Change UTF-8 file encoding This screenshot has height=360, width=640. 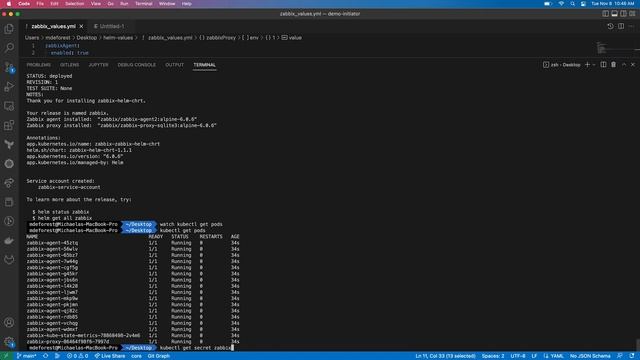518,356
